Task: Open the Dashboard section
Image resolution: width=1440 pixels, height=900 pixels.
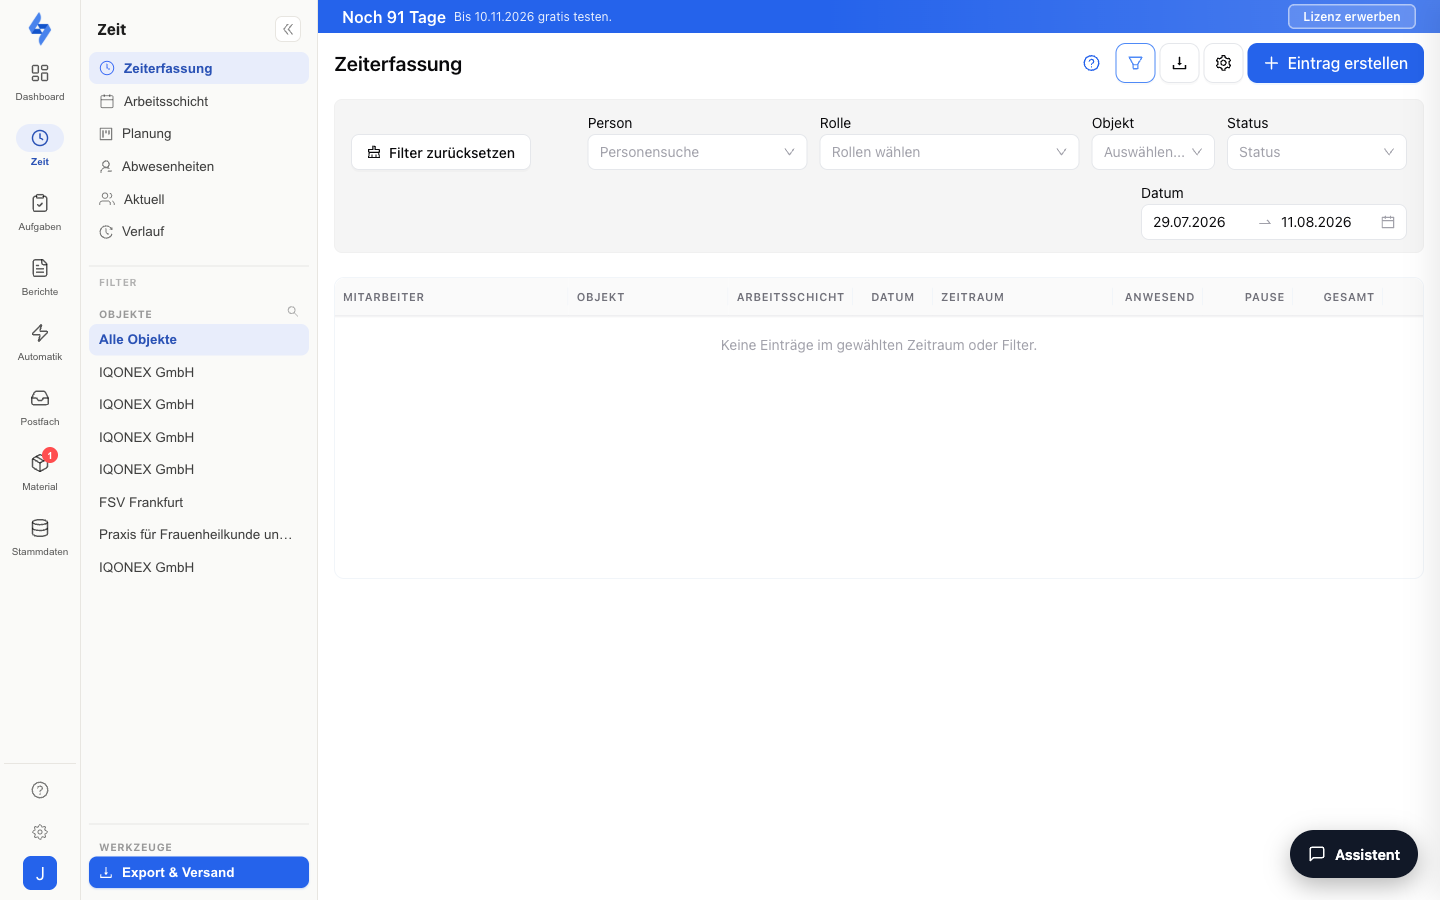Action: 40,82
